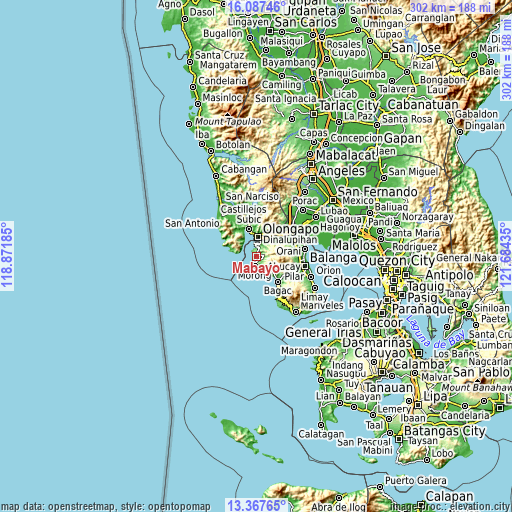Click the Masinloc label

(222, 98)
